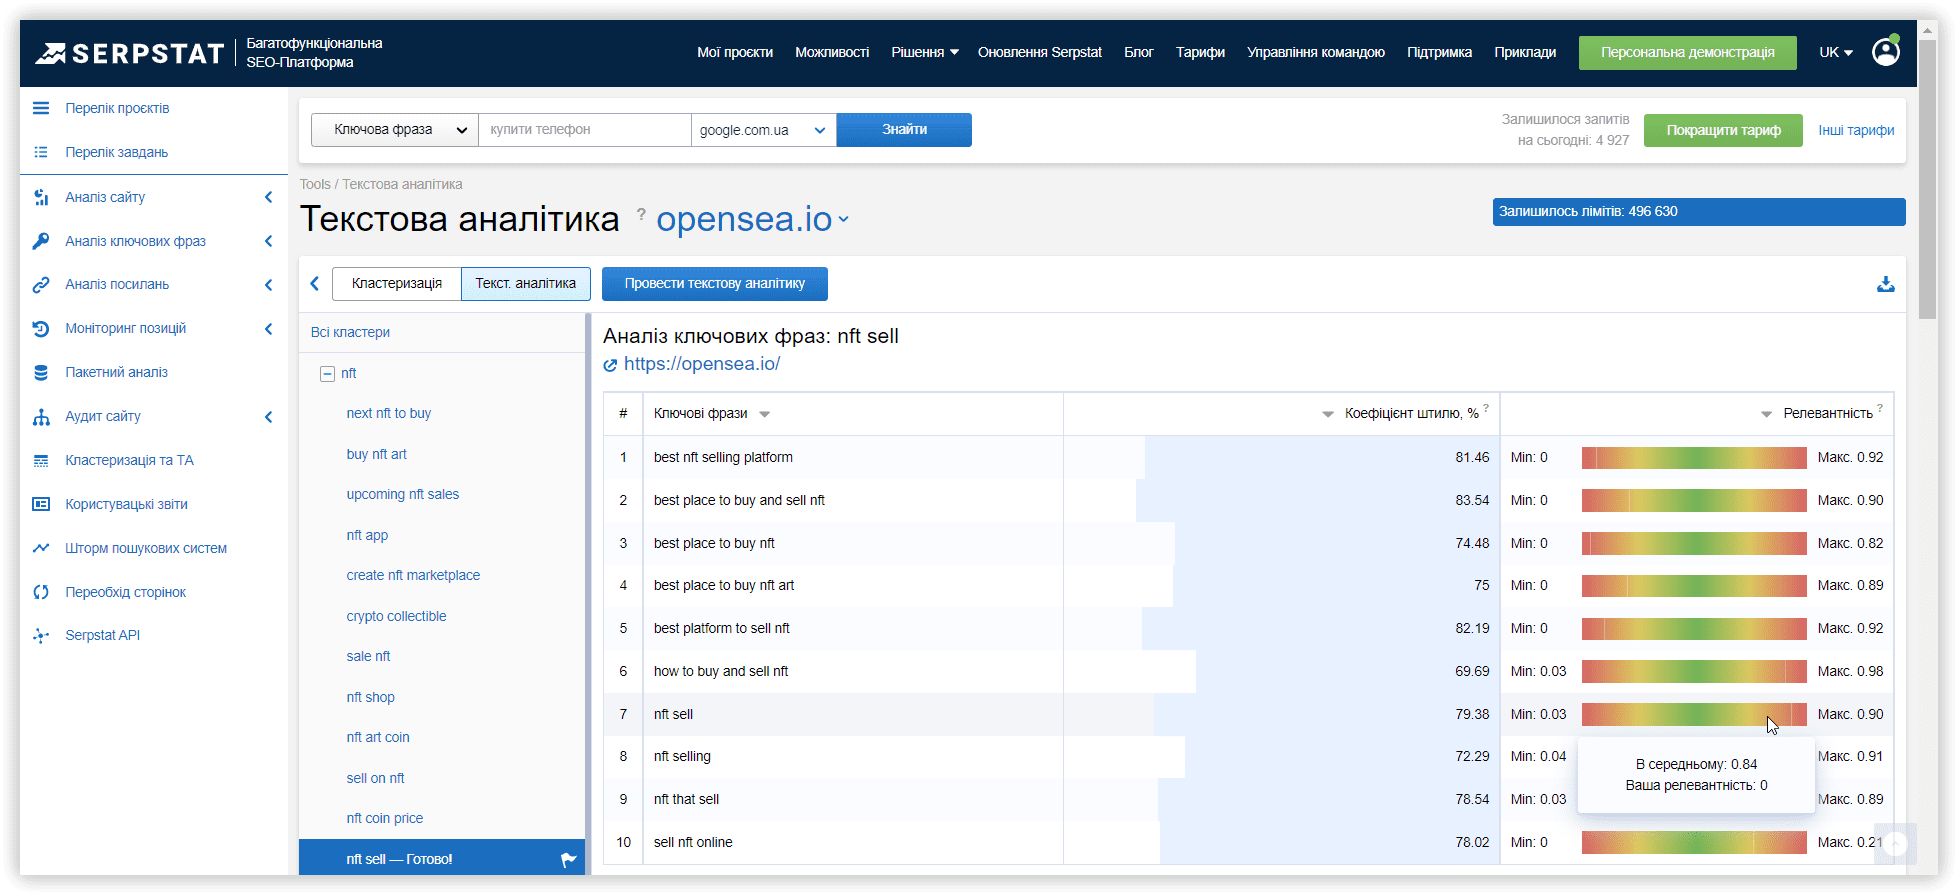Viewport: 1958px width, 895px height.
Task: Click relevance gradient bar for best nft selling platform
Action: click(1694, 458)
